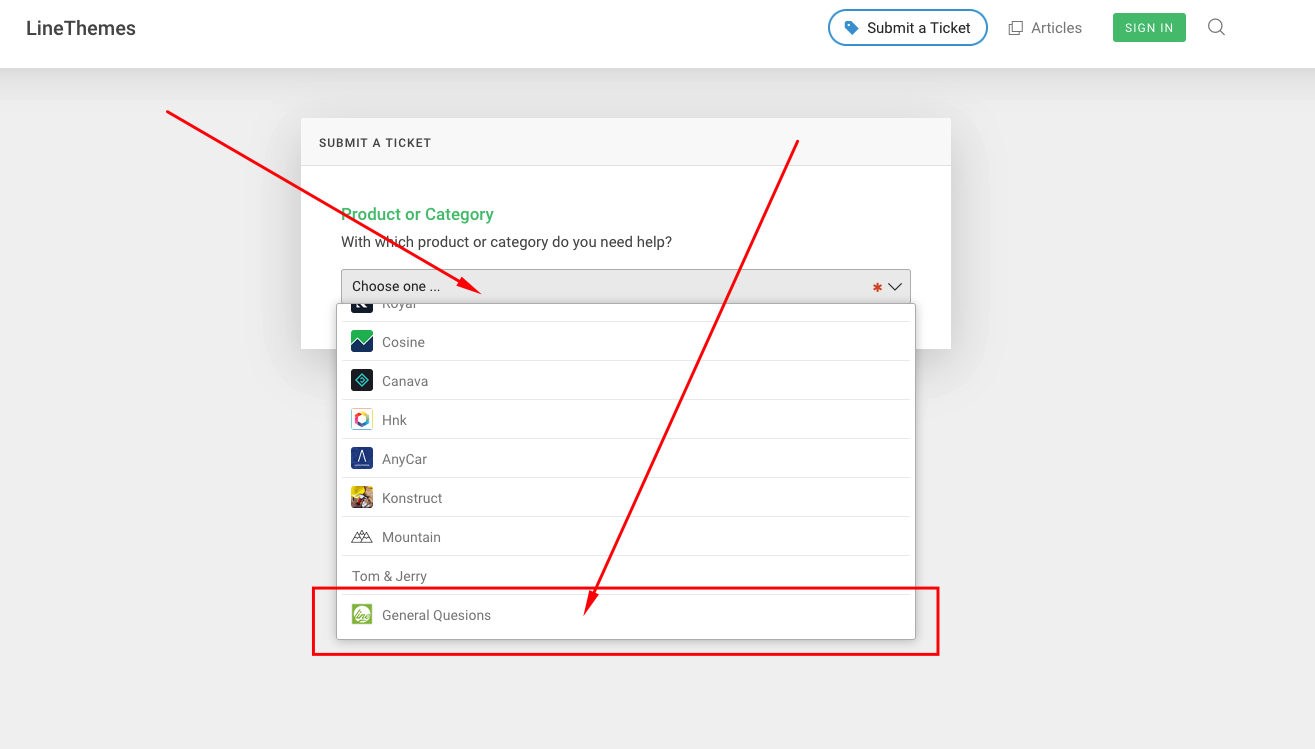Click the Cosine product icon
The image size is (1315, 749).
(362, 342)
